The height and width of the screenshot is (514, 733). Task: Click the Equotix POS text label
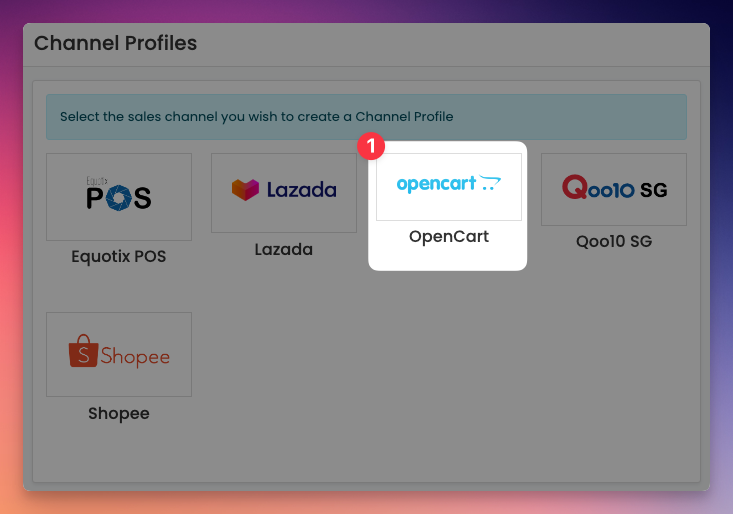(119, 257)
